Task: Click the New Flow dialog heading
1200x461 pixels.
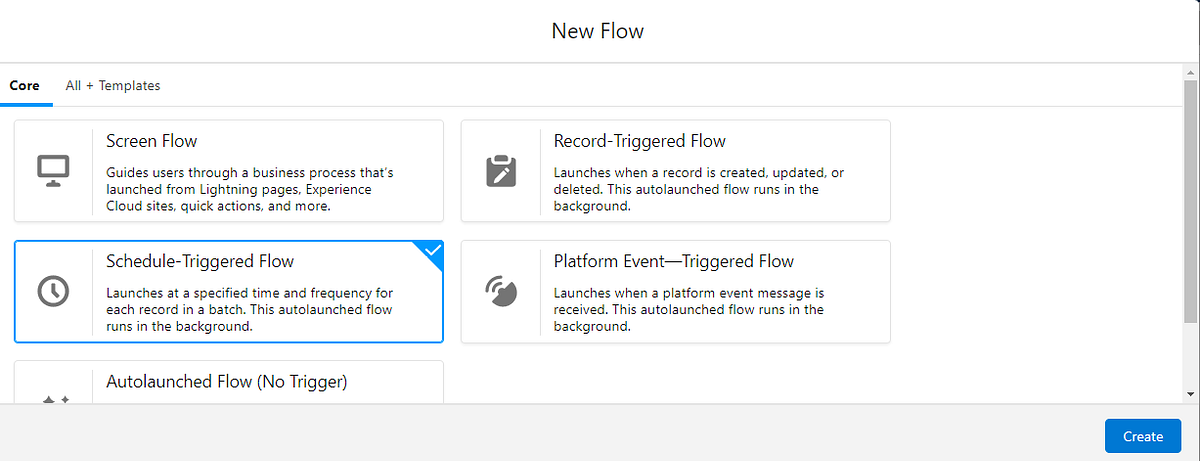Action: 598,31
